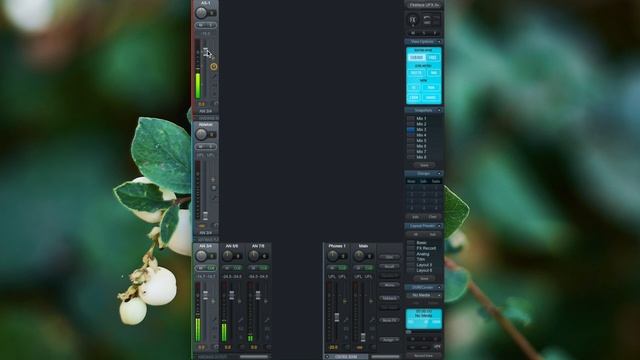
Task: Click the Mono button
Action: pyautogui.click(x=389, y=285)
